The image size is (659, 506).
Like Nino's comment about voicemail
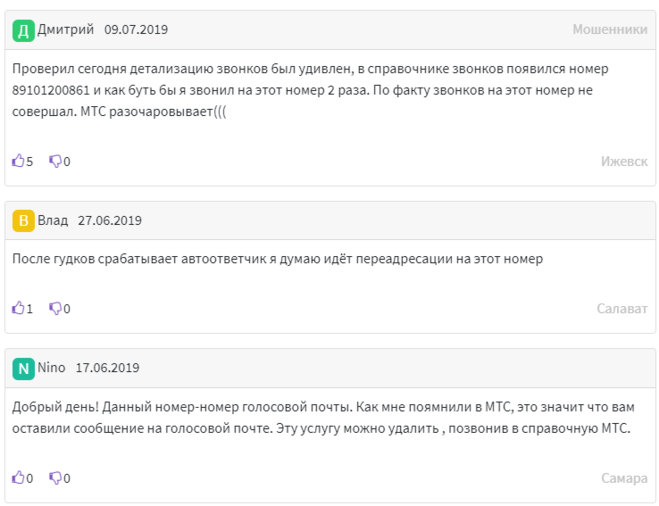pos(17,478)
